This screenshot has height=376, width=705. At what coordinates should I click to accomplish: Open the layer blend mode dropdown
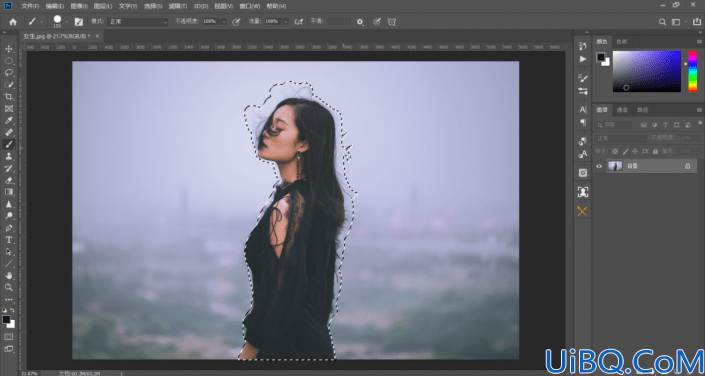click(x=620, y=138)
